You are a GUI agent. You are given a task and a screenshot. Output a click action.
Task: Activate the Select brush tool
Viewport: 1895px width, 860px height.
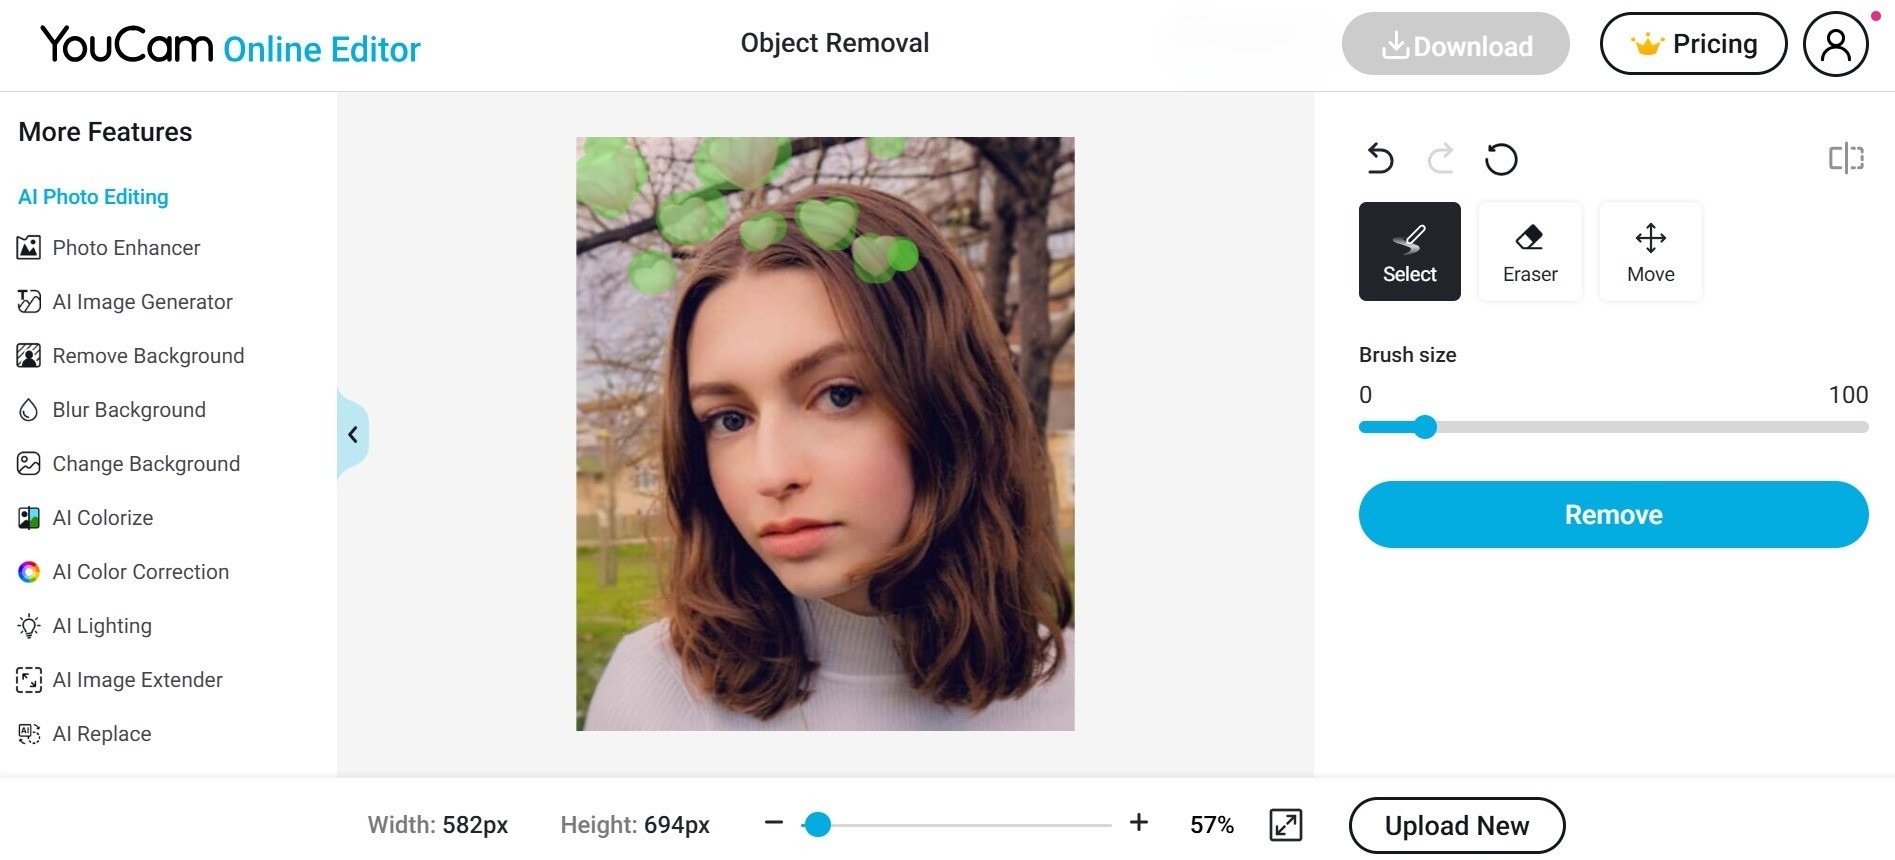pos(1409,252)
